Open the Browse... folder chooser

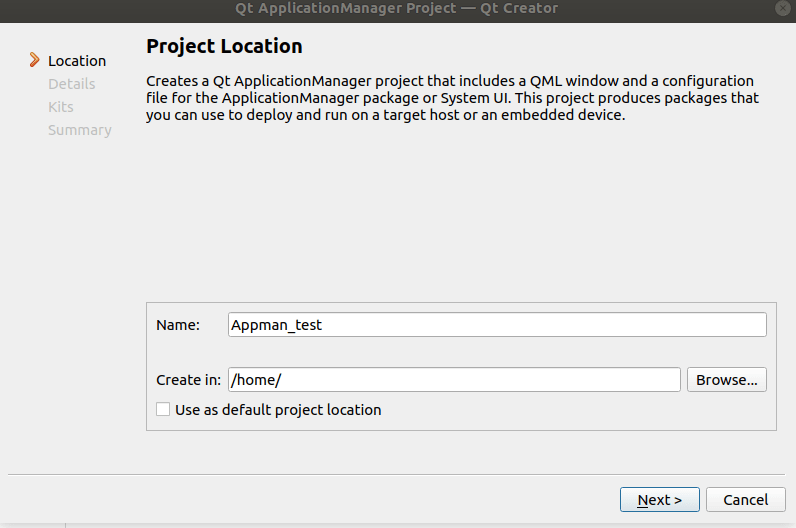[727, 380]
